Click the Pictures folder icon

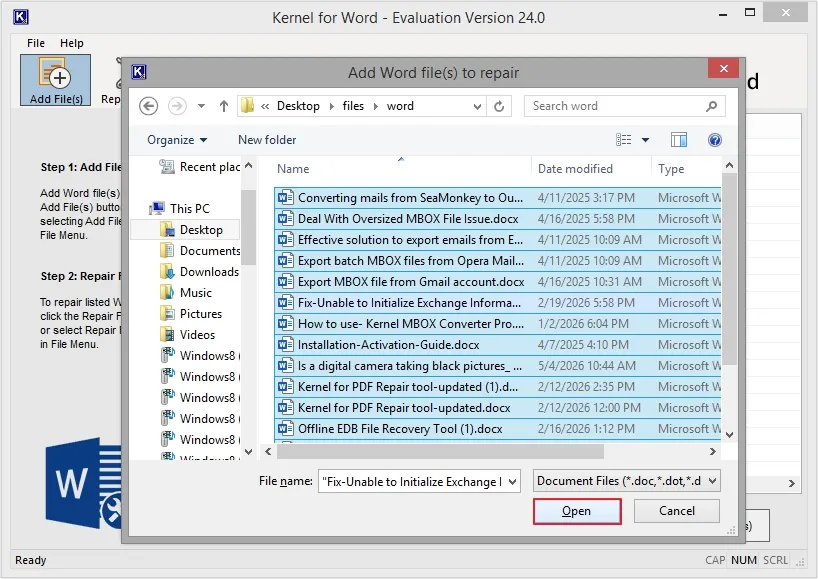[x=167, y=313]
